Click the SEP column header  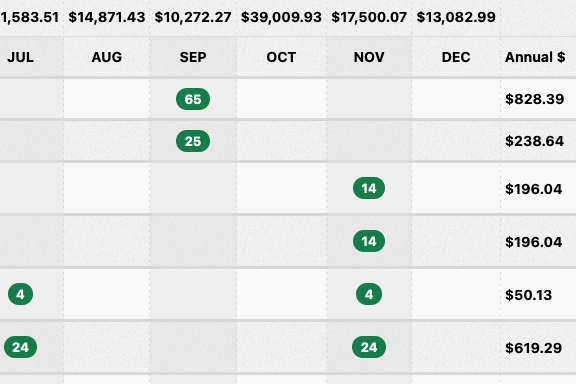(x=193, y=57)
